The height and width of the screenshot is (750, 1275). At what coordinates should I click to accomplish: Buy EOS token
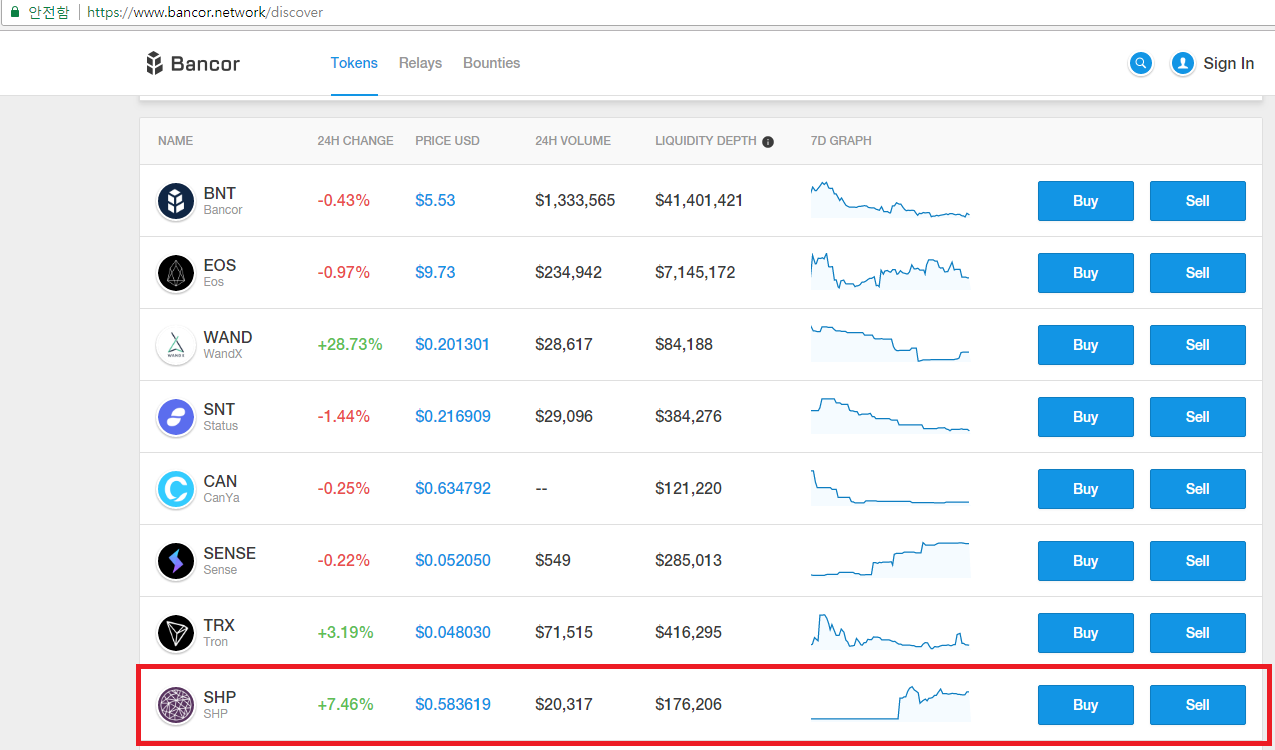(x=1086, y=273)
